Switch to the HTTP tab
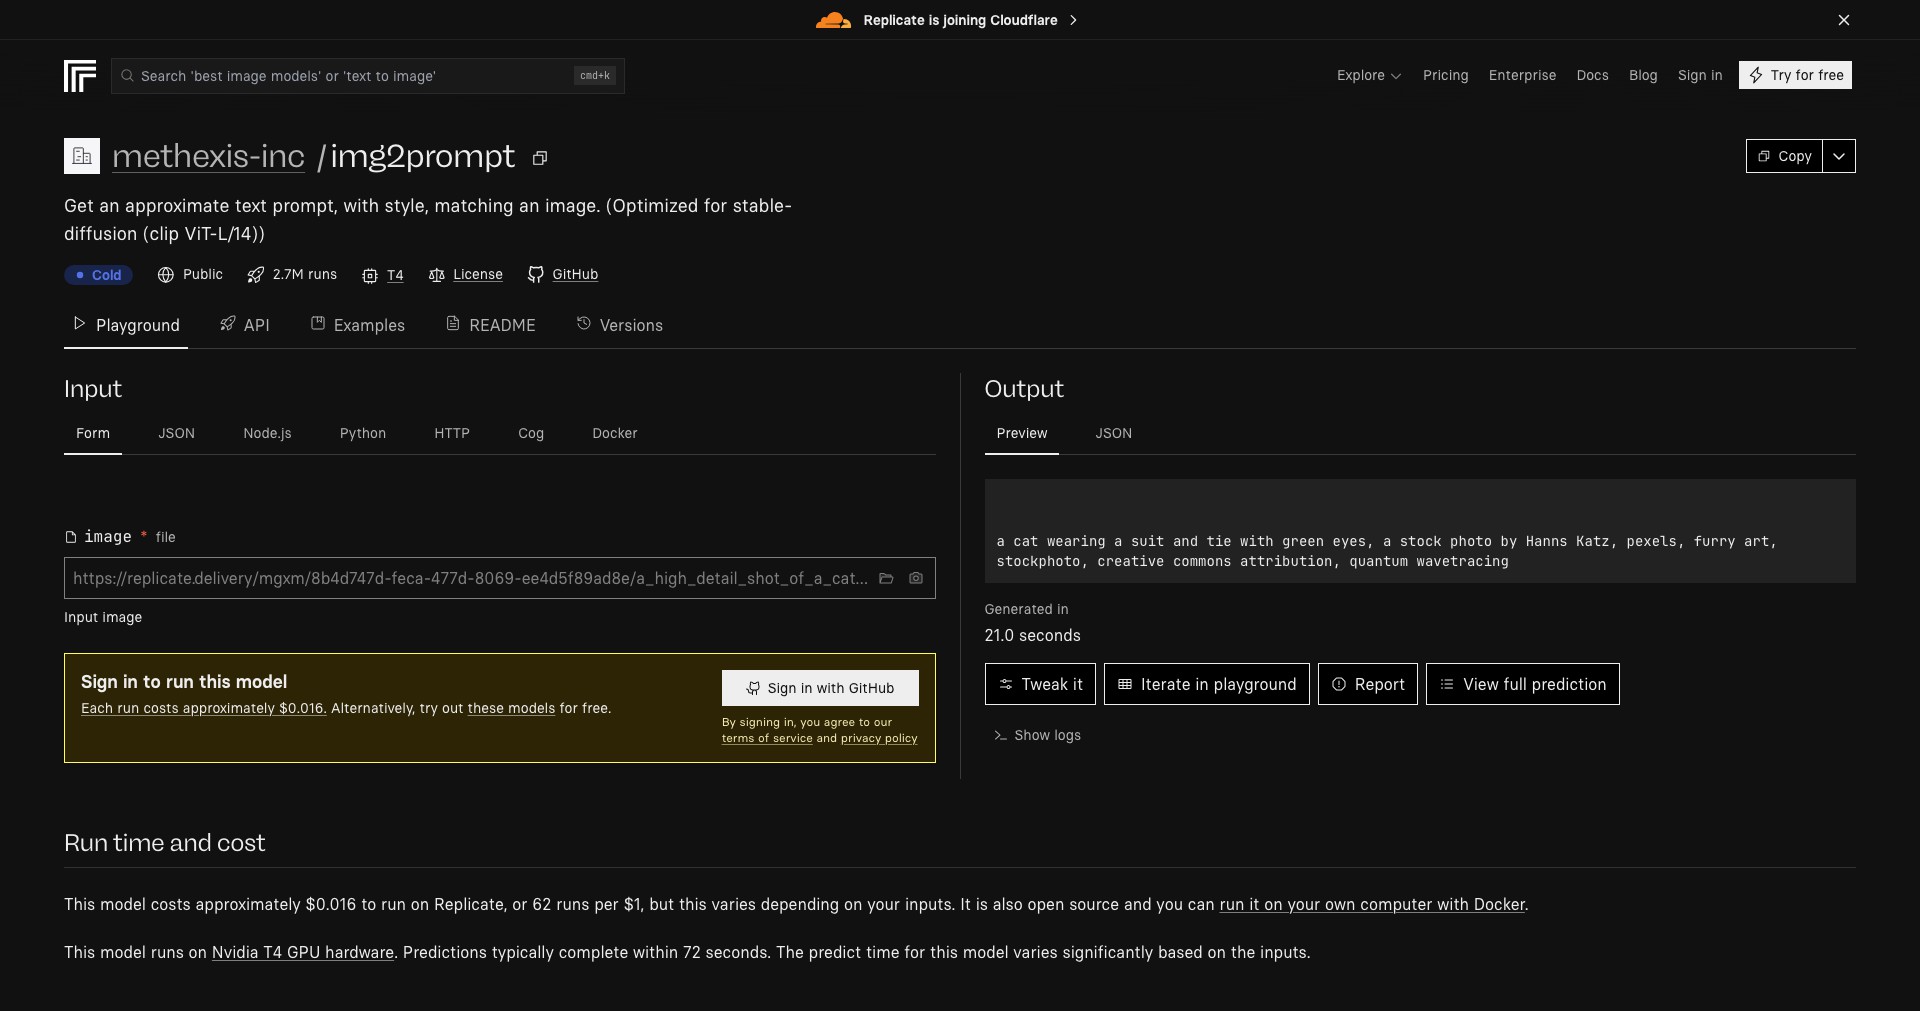 click(452, 433)
